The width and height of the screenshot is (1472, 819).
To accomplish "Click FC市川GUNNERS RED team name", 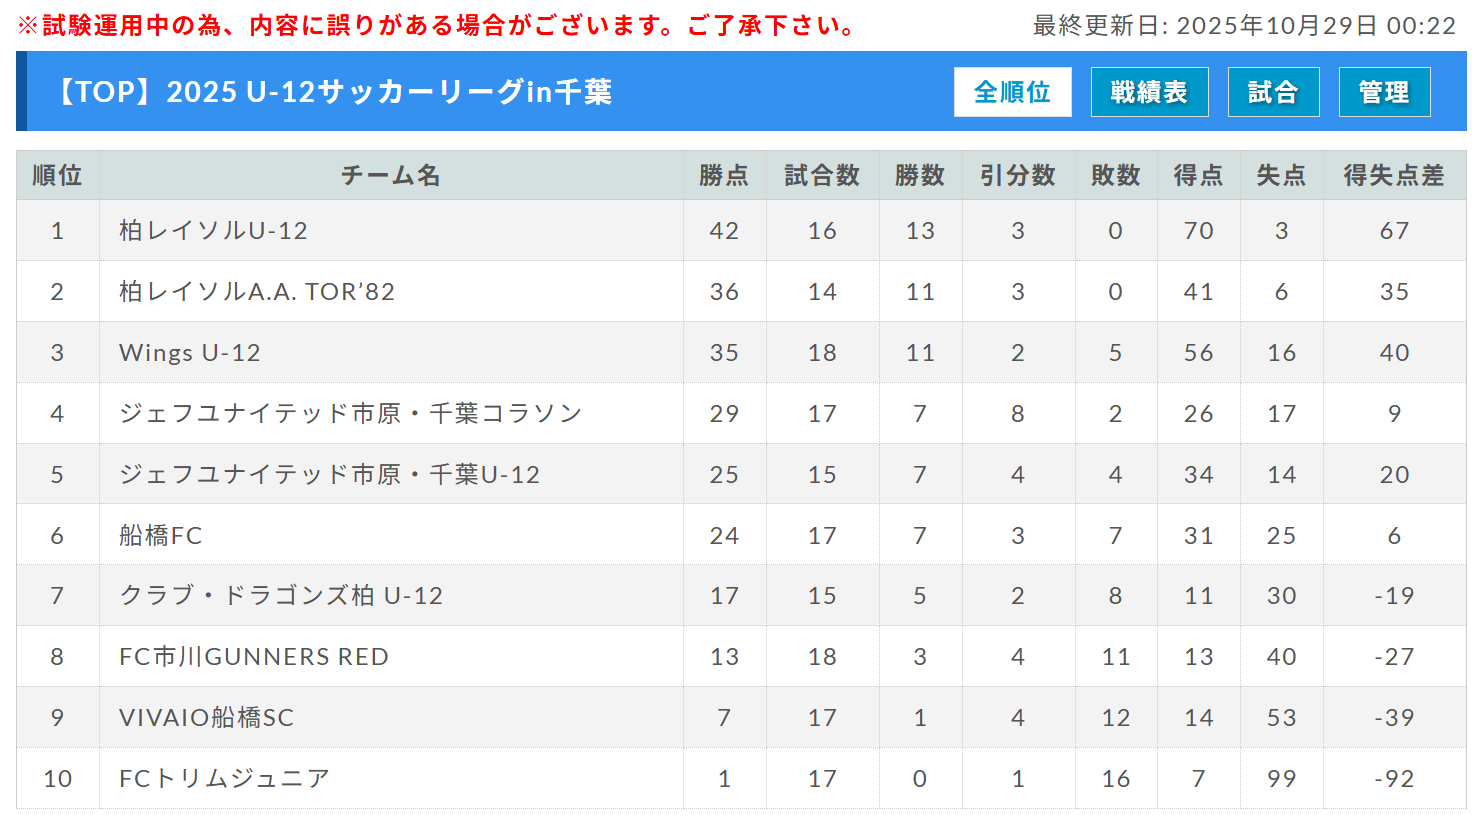I will (254, 657).
